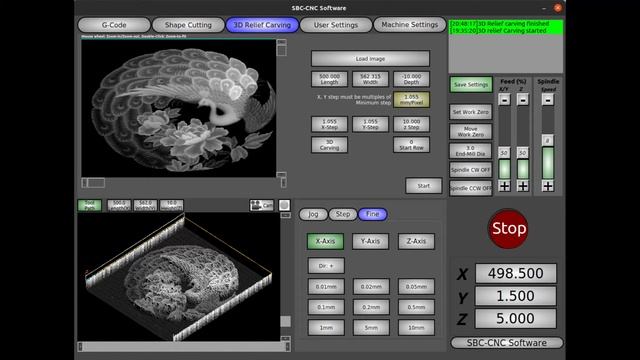Switch to the Shape Cutting tab
The height and width of the screenshot is (360, 640).
188,25
